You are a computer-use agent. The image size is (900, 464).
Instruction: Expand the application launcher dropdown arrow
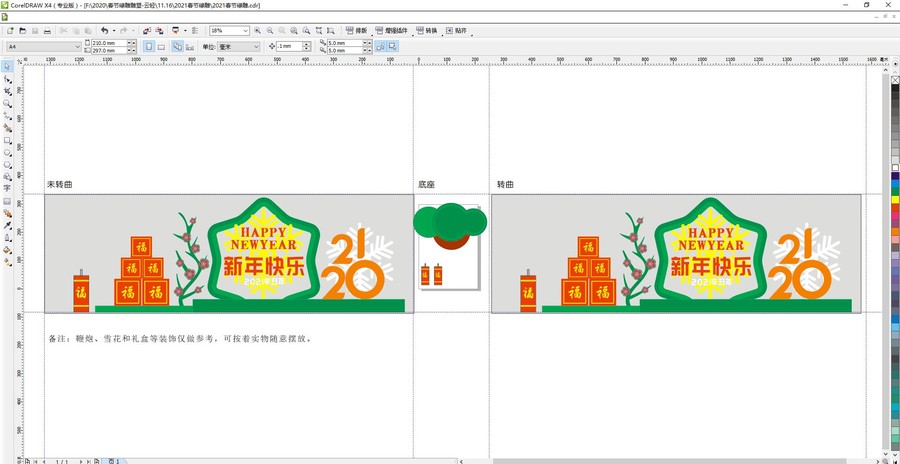click(x=185, y=30)
